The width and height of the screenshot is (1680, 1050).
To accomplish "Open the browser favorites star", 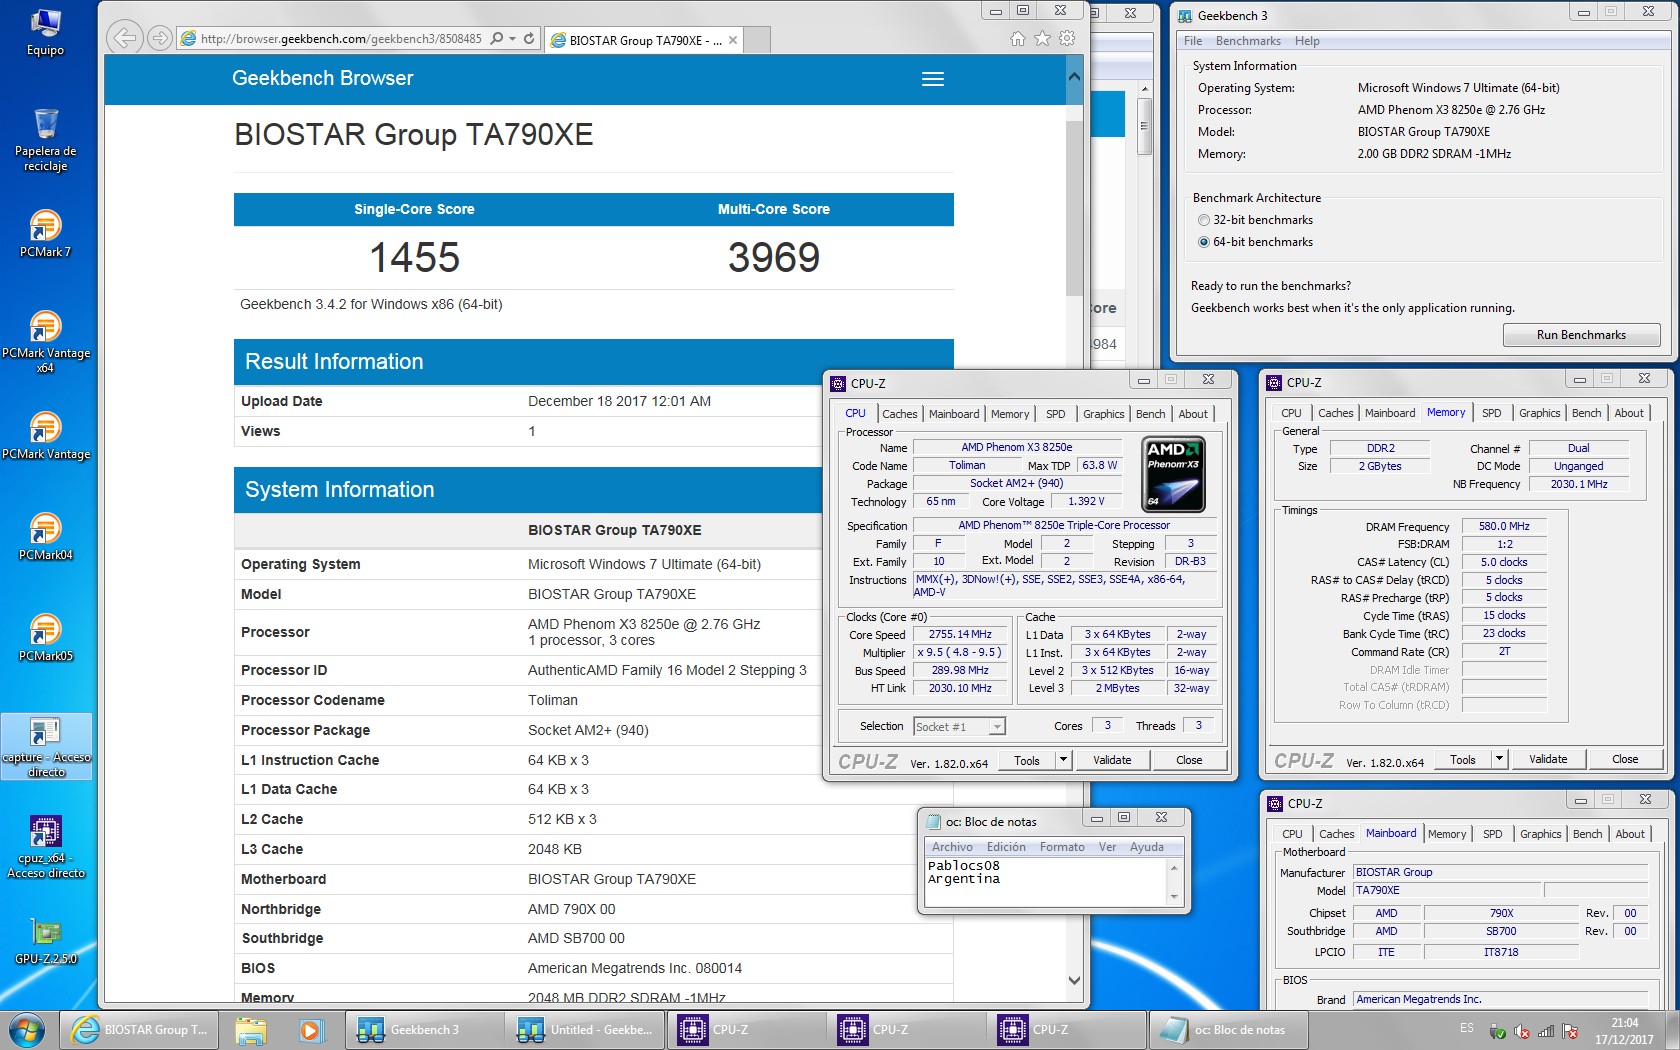I will pyautogui.click(x=1042, y=38).
